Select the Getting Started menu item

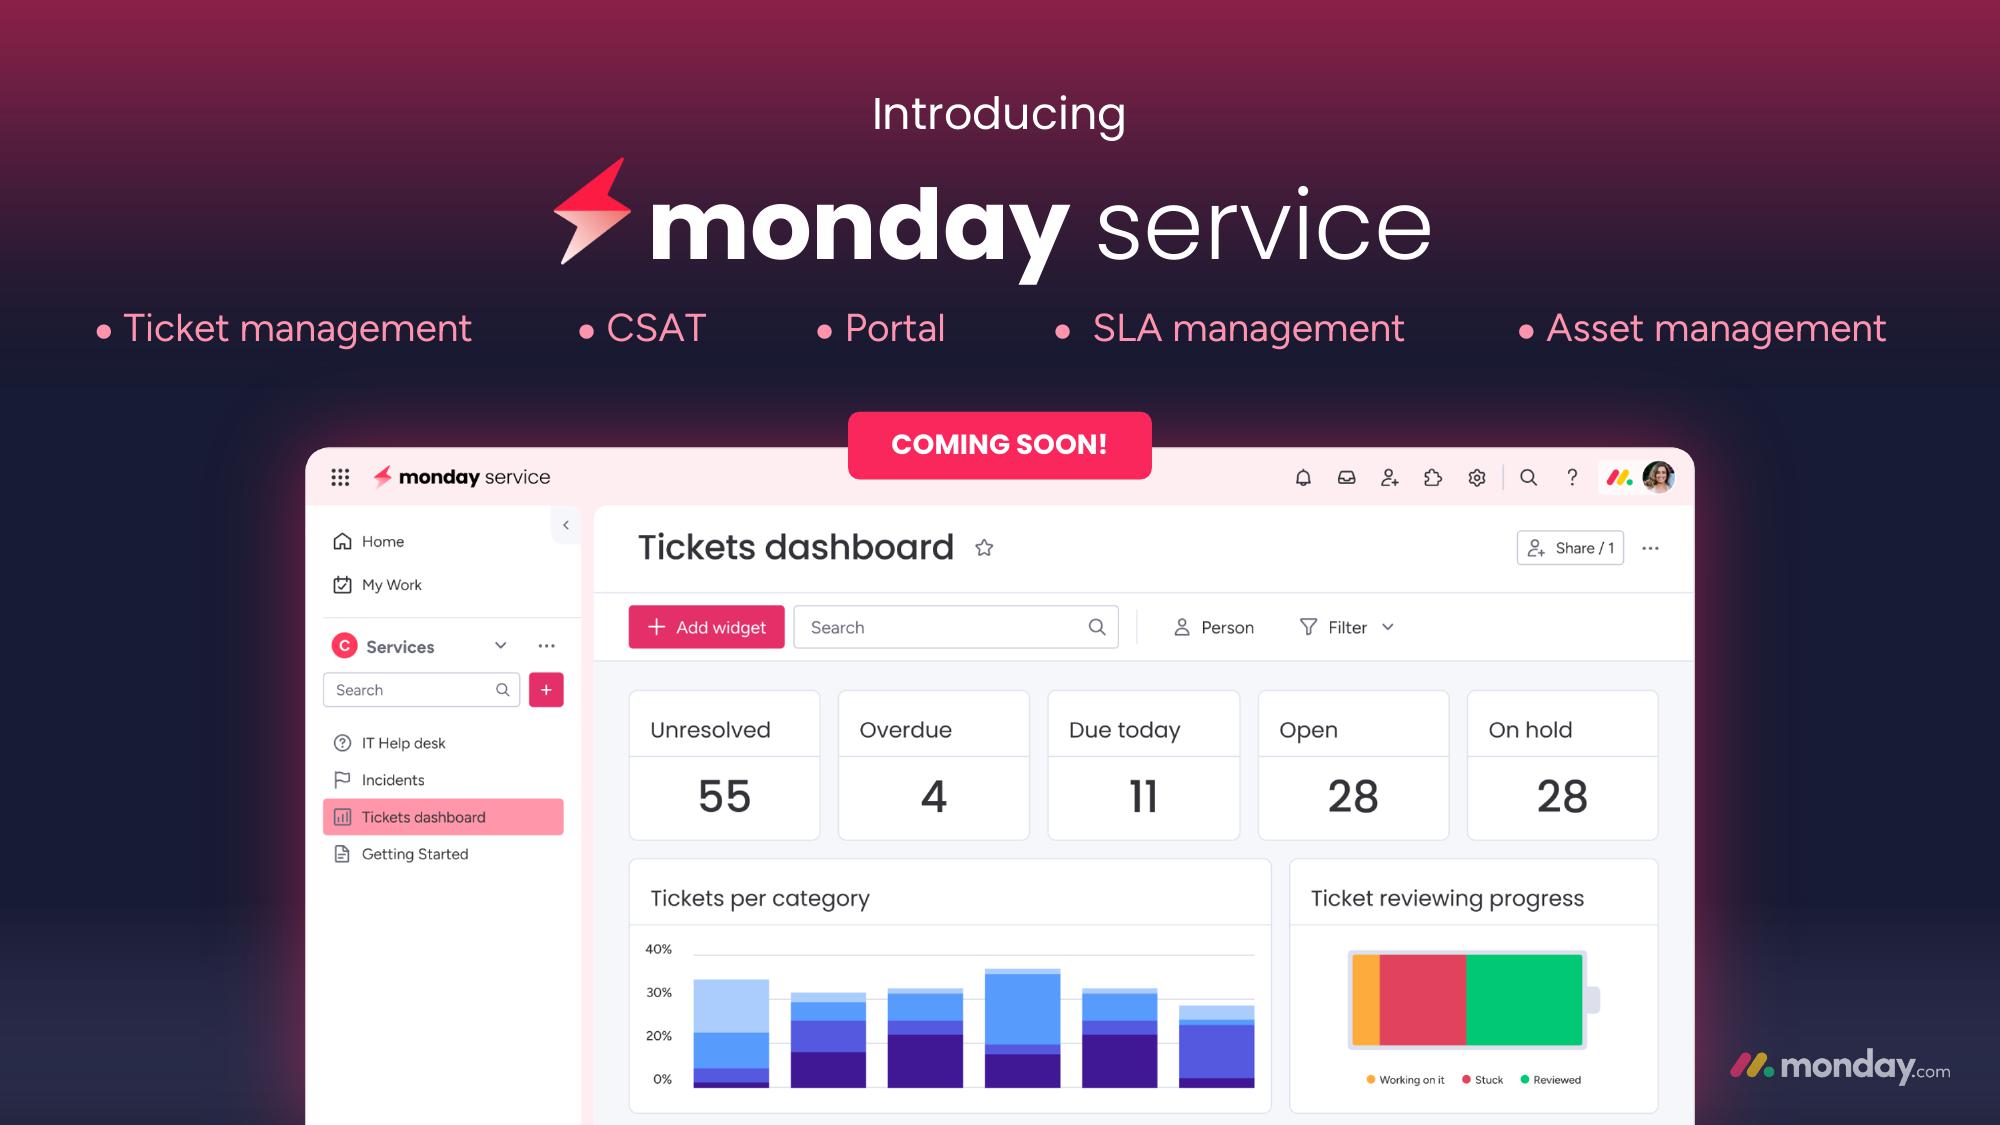click(x=412, y=853)
